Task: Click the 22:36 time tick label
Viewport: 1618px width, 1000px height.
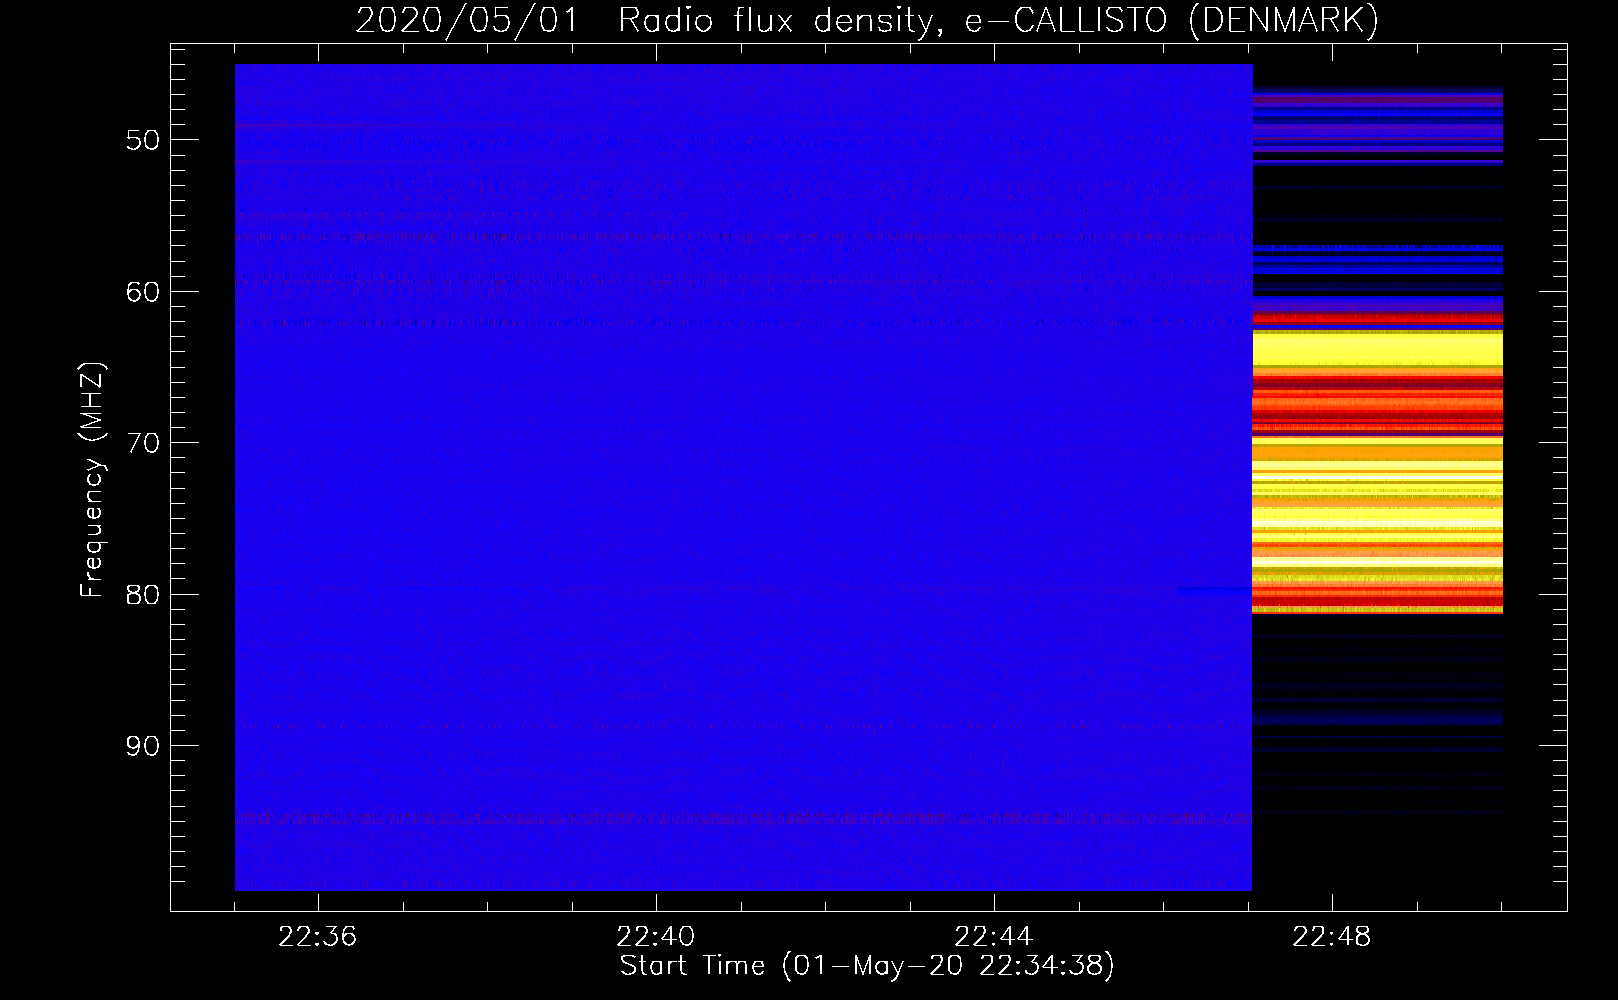Action: pos(318,937)
